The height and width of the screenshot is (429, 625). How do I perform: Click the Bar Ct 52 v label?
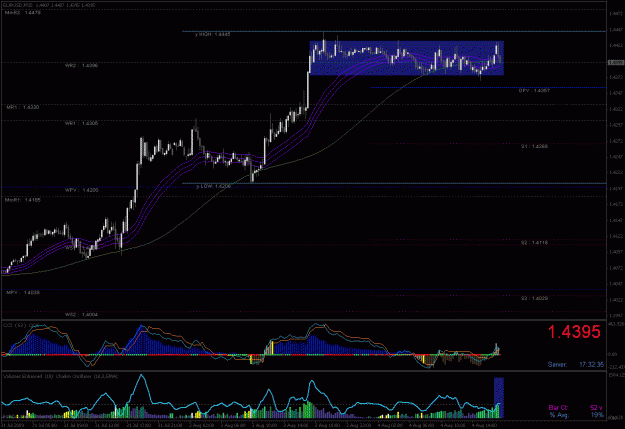tap(576, 407)
